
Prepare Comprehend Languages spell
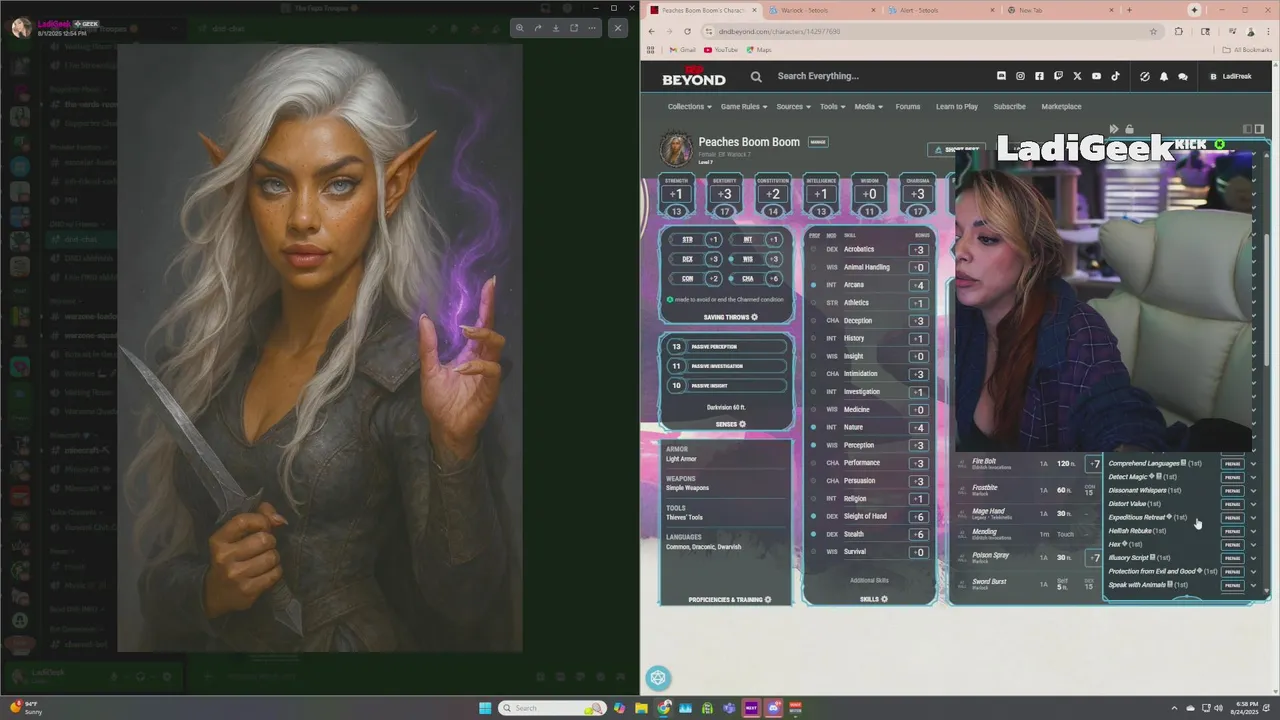1233,464
